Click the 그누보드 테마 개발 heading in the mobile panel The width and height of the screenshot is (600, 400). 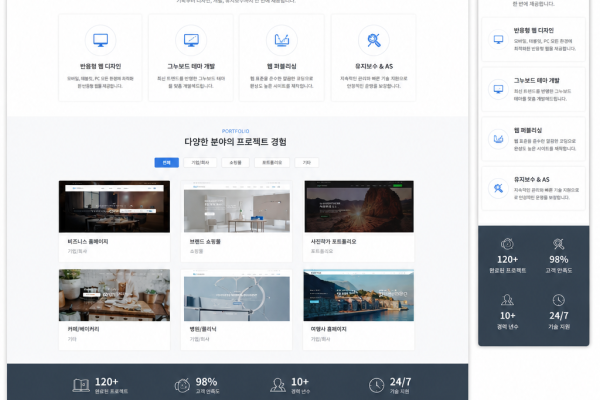pos(536,80)
